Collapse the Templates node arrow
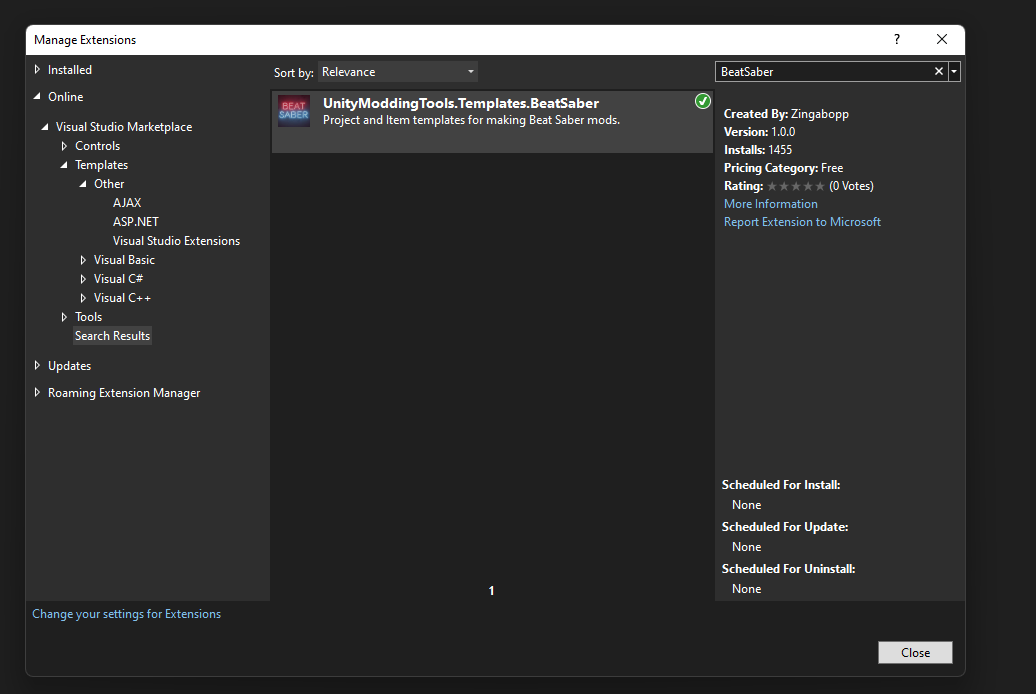Image resolution: width=1036 pixels, height=694 pixels. (x=64, y=165)
